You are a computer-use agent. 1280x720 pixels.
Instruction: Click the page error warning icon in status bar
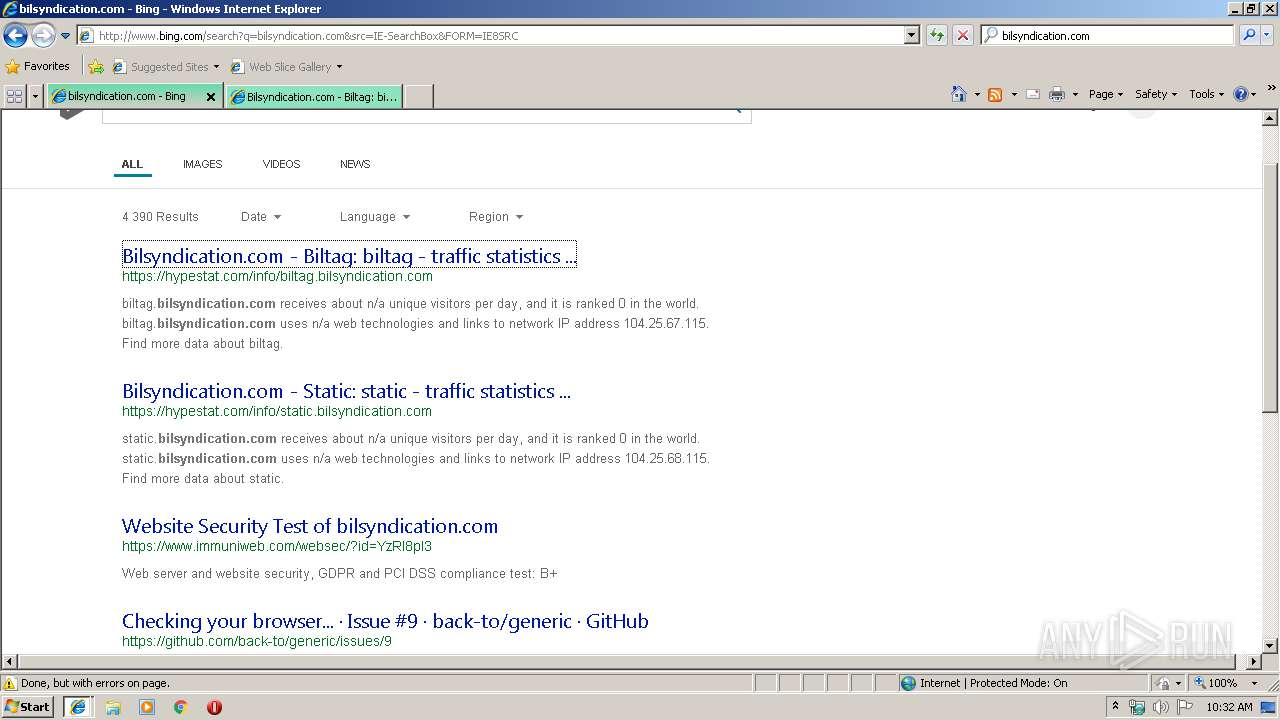coord(10,683)
